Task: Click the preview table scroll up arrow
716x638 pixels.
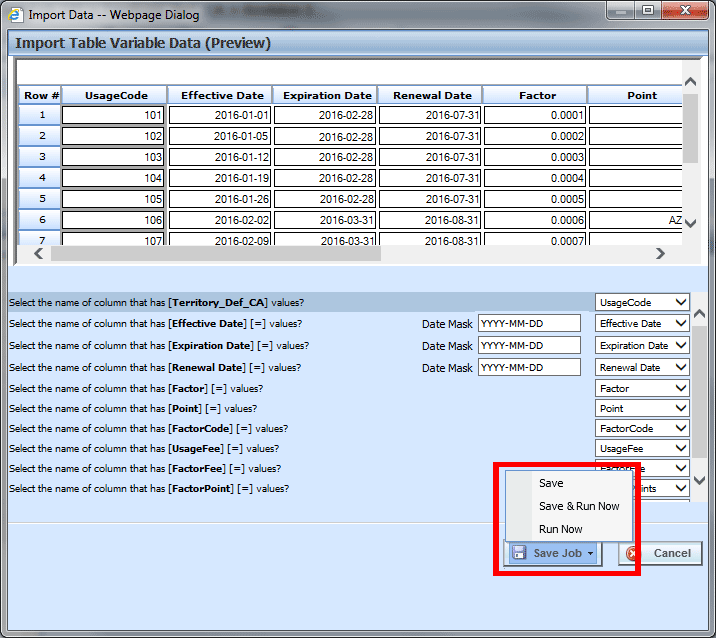Action: coord(690,82)
